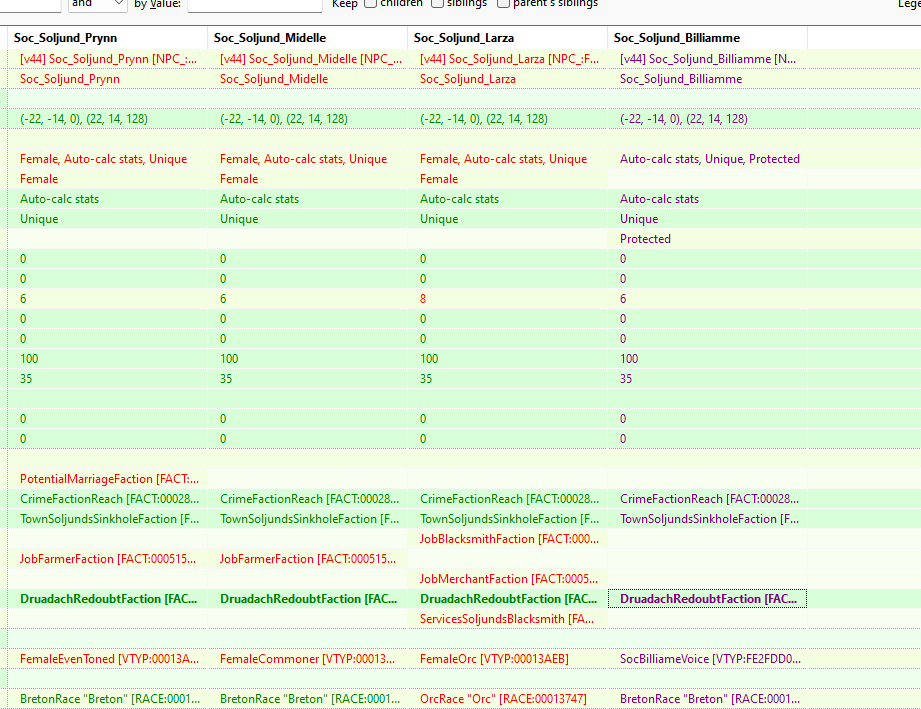This screenshot has width=921, height=709.
Task: Select the "[v44] Soc_Soljund_Midelle" record cell
Action: (x=307, y=59)
